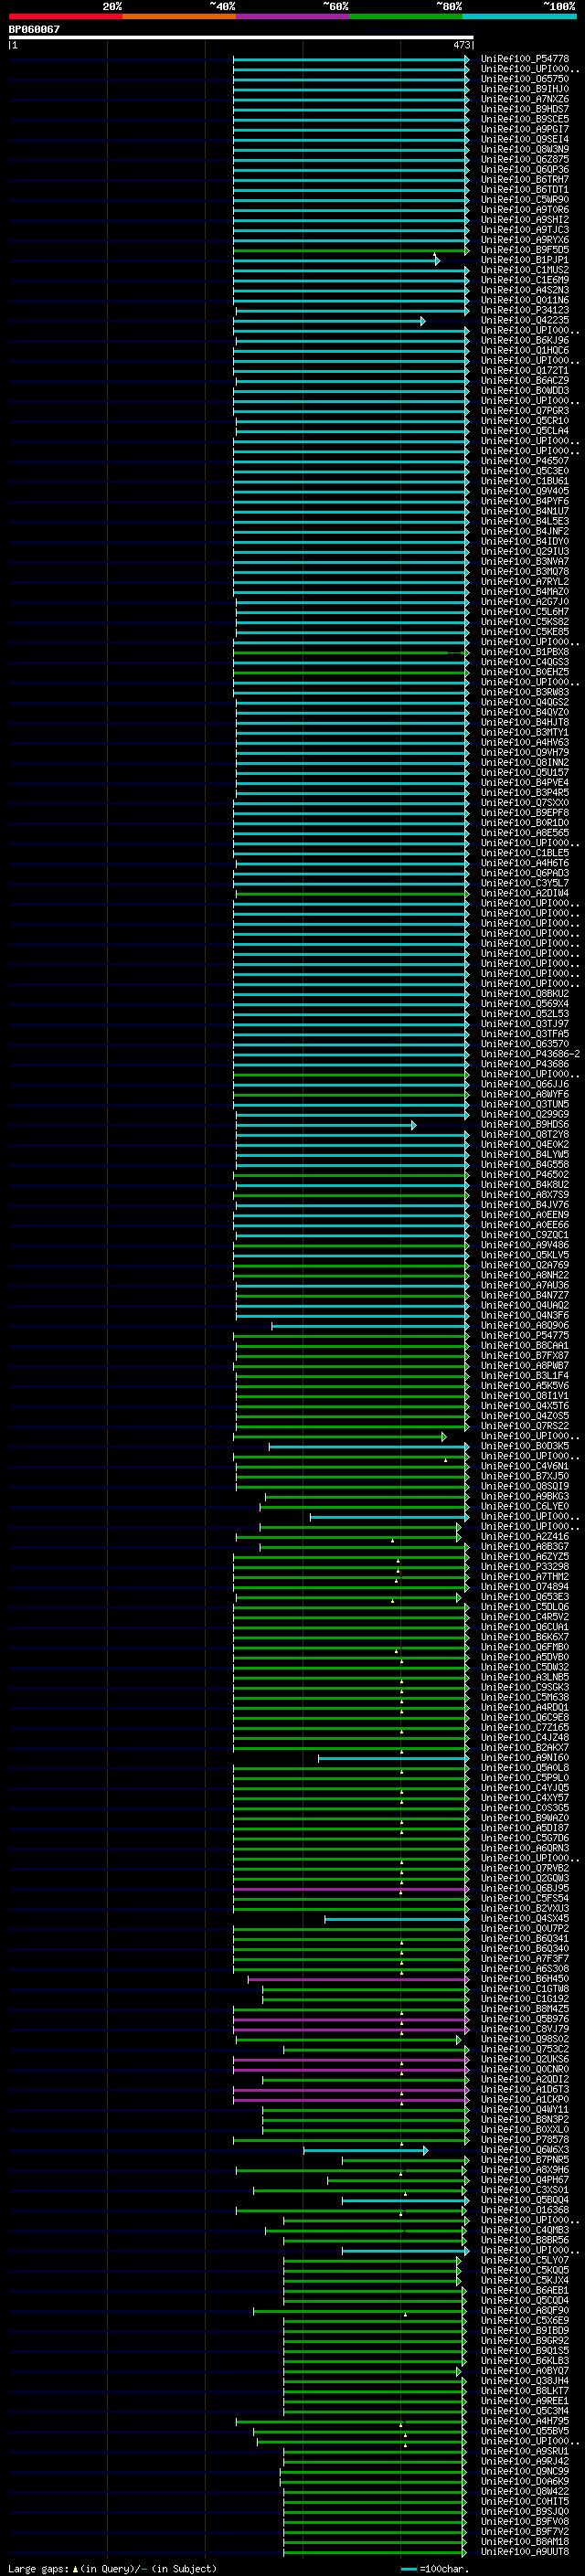The width and height of the screenshot is (585, 2576).
Task: Click alignment bar of UniRef100_B1PJP1
Action: point(336,260)
